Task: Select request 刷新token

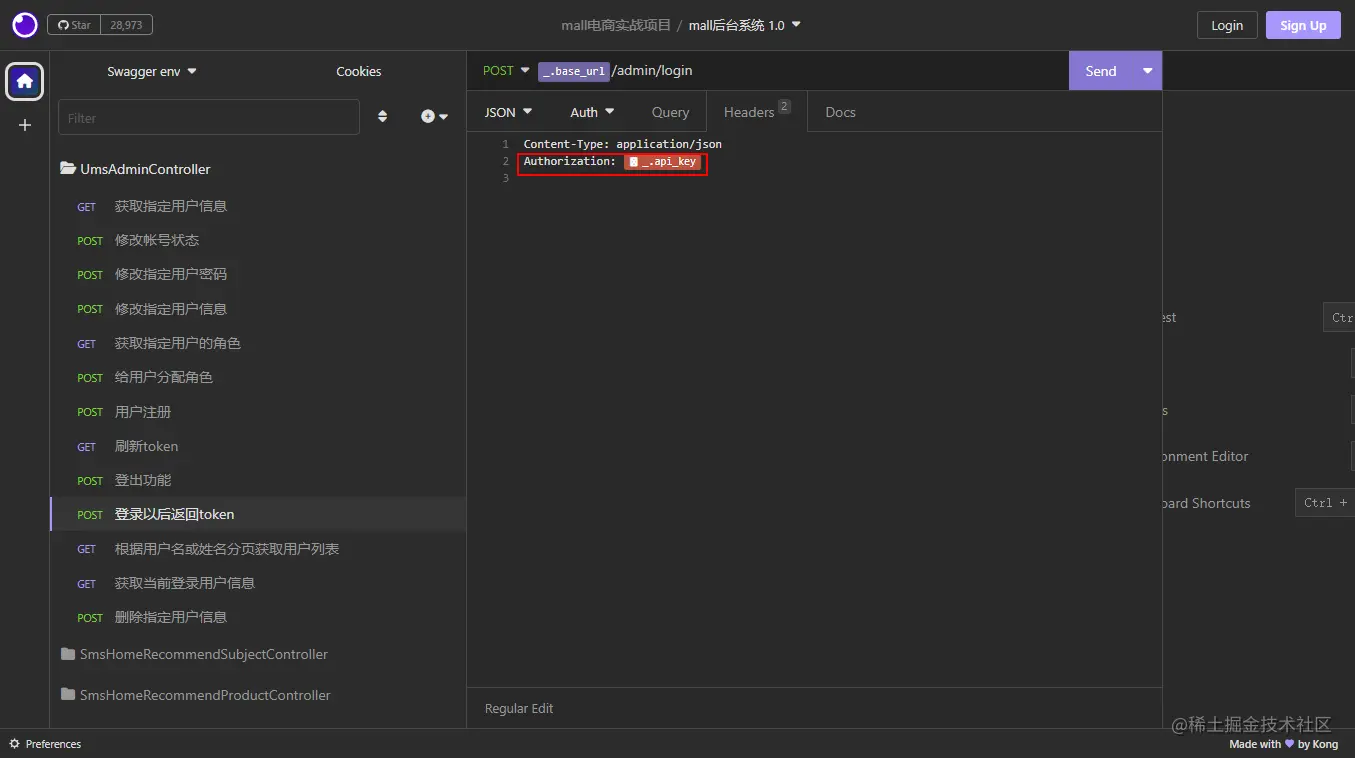Action: click(x=258, y=446)
